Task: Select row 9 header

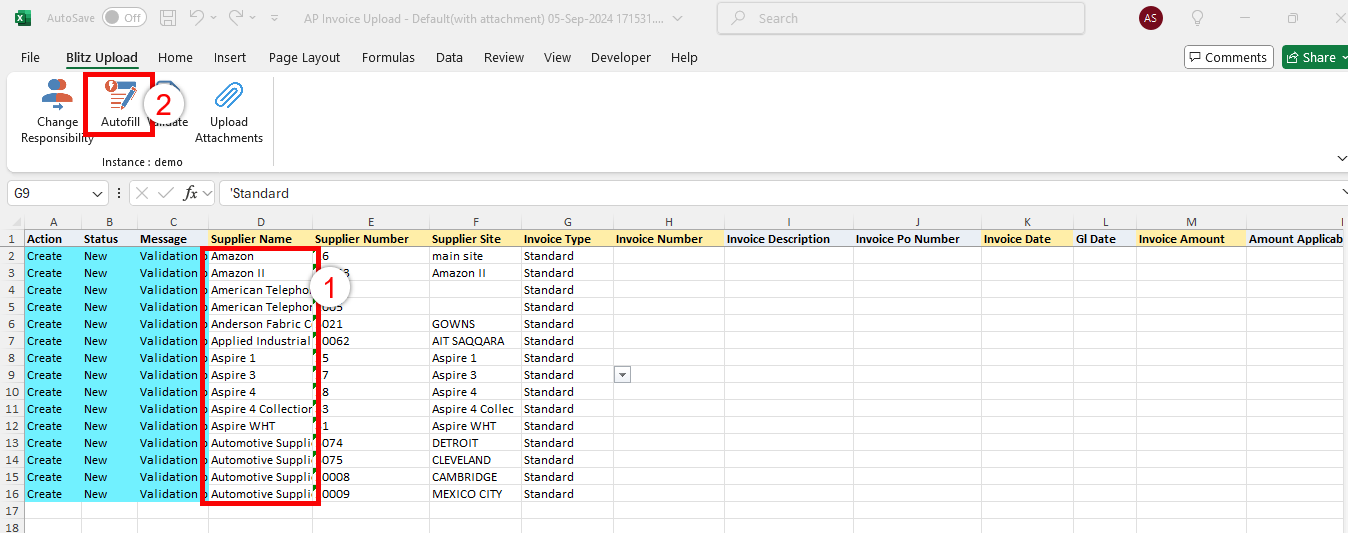Action: coord(12,375)
